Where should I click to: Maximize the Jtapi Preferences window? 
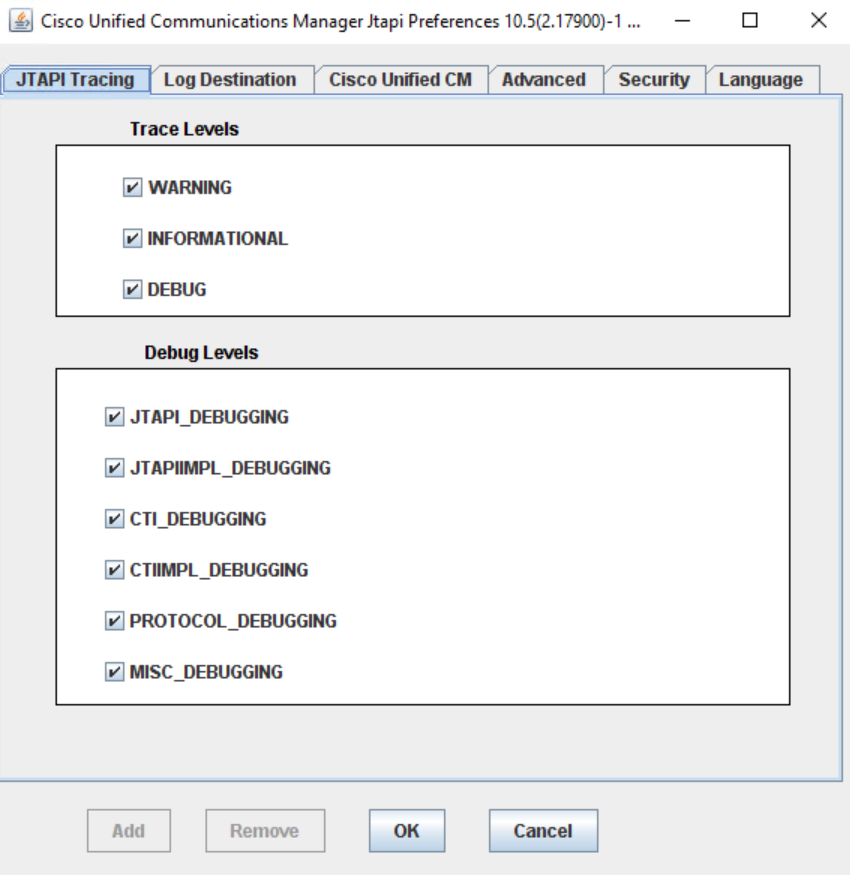tap(750, 21)
